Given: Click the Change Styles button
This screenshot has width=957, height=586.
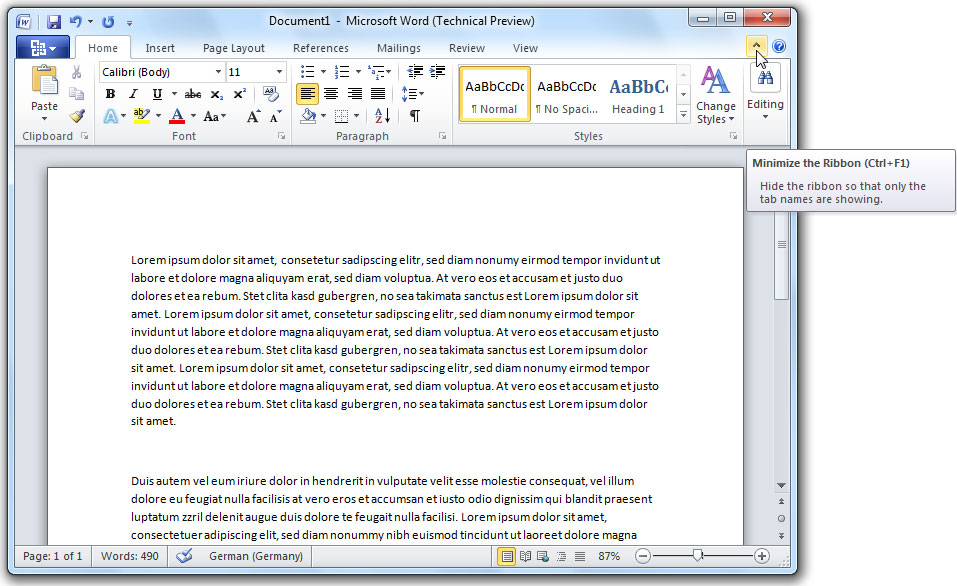Looking at the screenshot, I should click(x=715, y=96).
